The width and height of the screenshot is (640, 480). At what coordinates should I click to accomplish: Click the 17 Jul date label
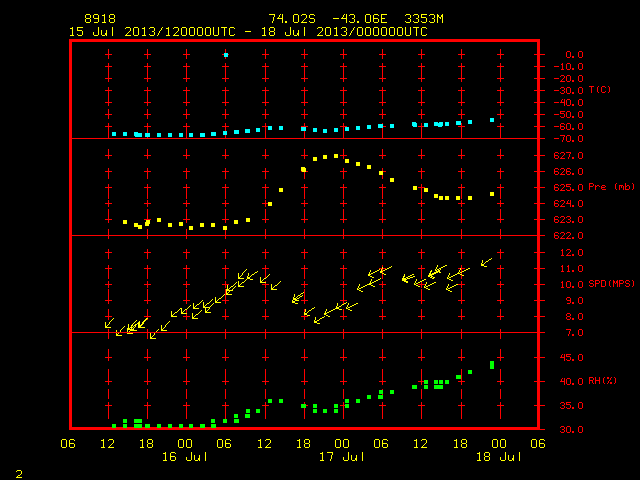pyautogui.click(x=342, y=456)
